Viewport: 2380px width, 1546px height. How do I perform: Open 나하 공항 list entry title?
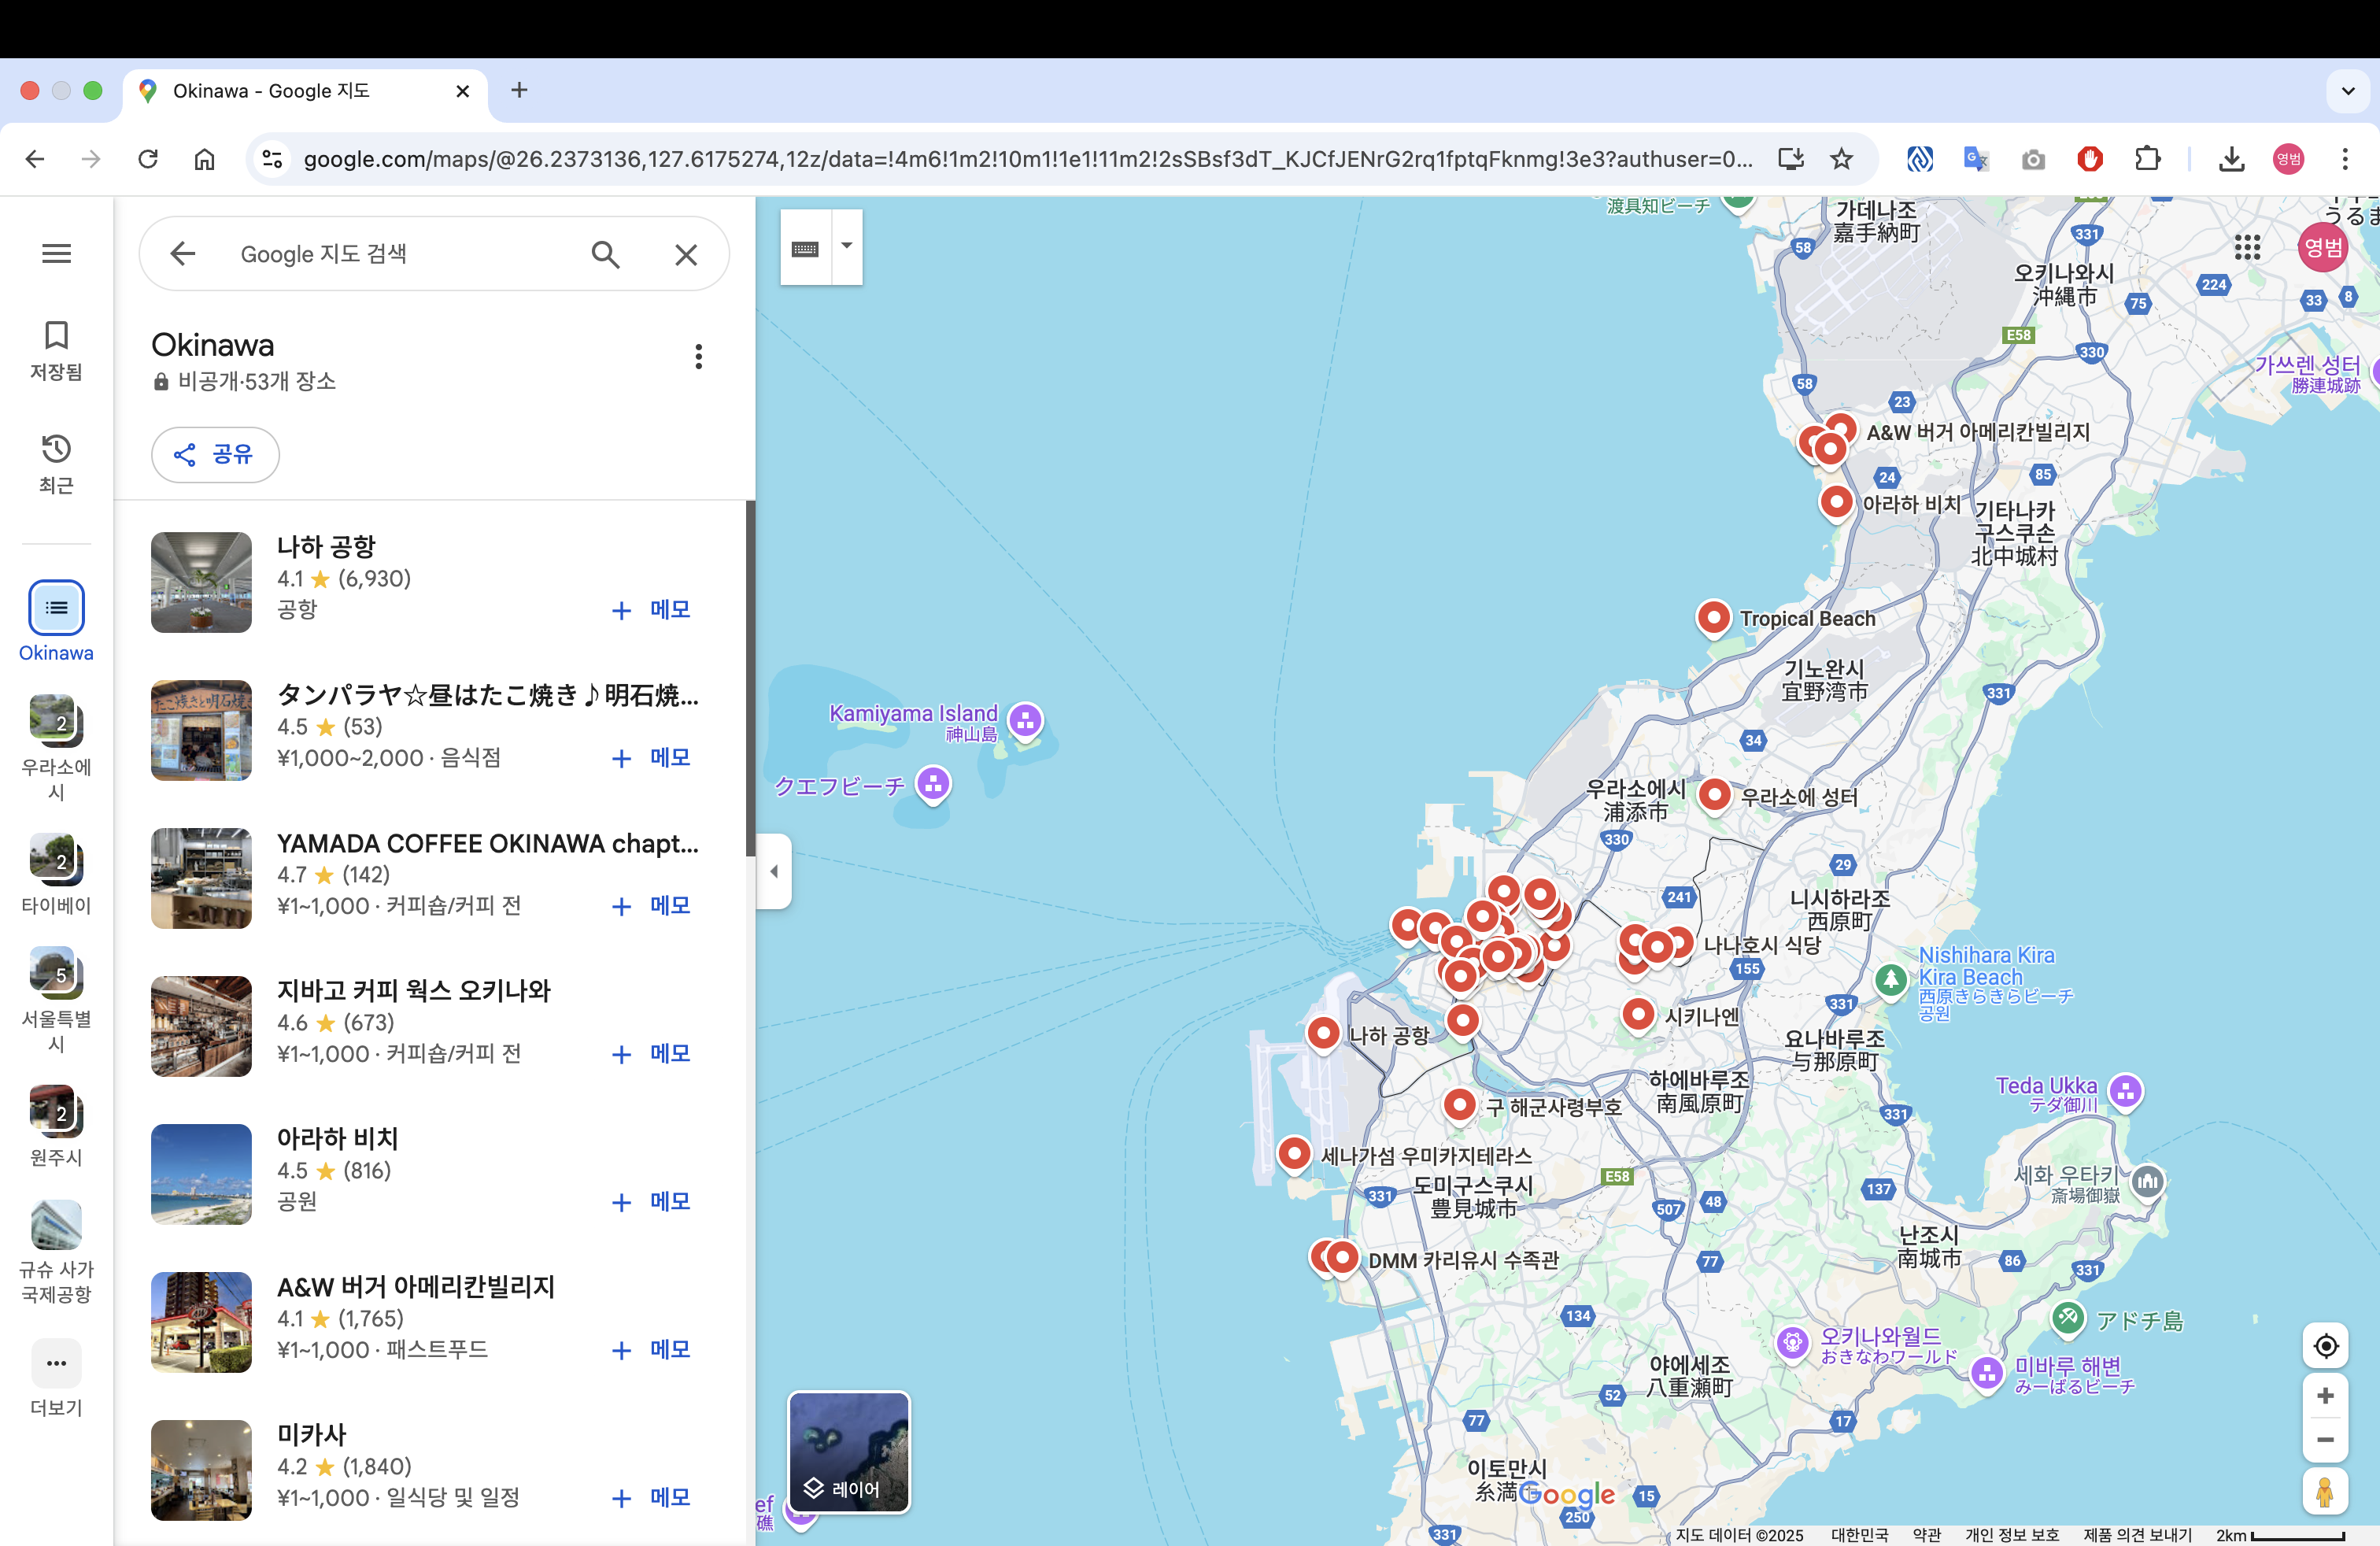point(326,546)
